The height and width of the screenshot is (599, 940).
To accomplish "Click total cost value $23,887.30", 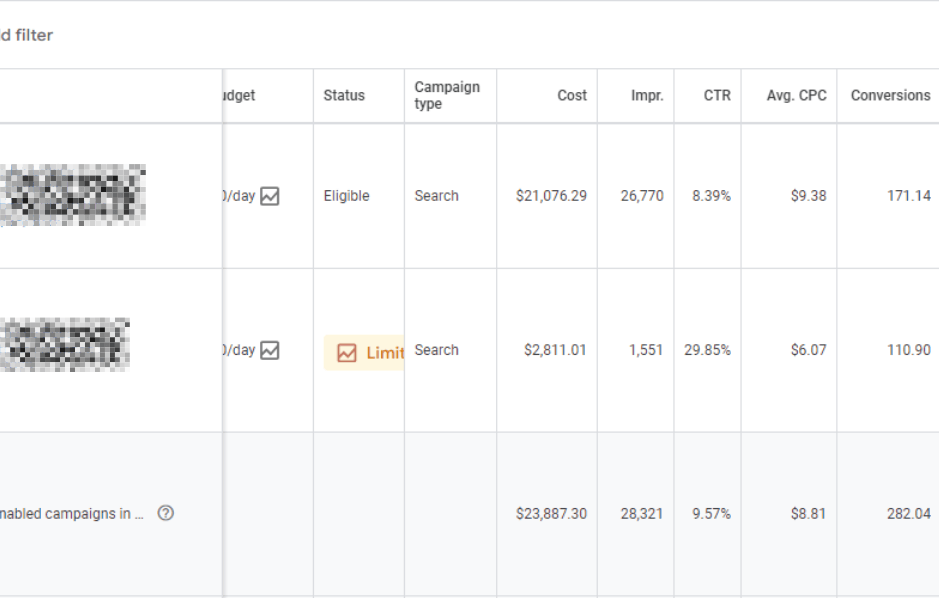I will 551,514.
